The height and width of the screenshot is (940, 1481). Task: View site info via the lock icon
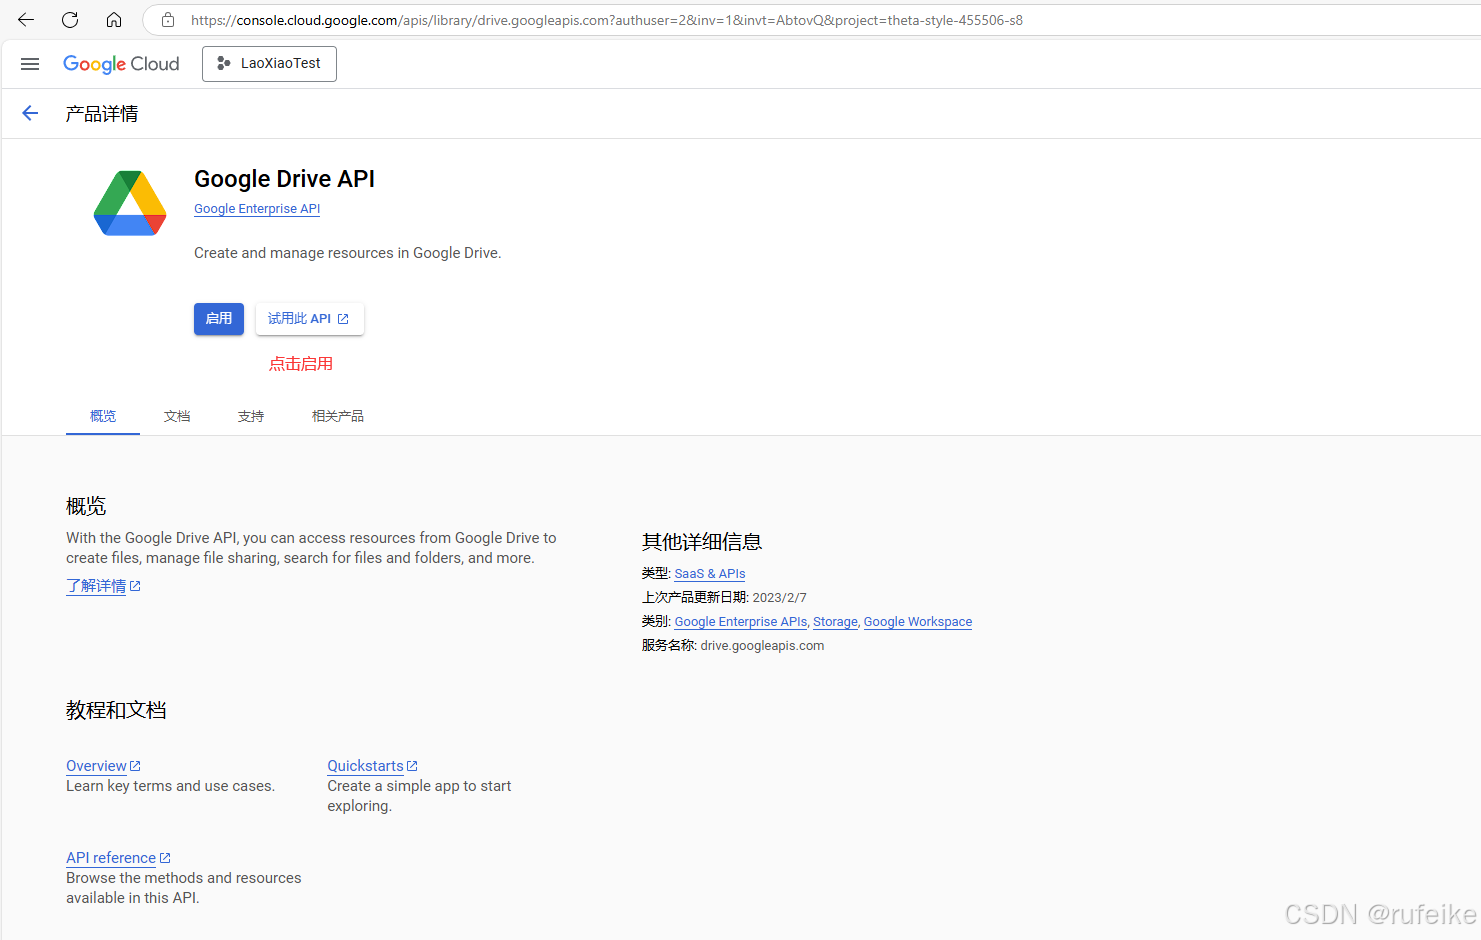click(168, 20)
